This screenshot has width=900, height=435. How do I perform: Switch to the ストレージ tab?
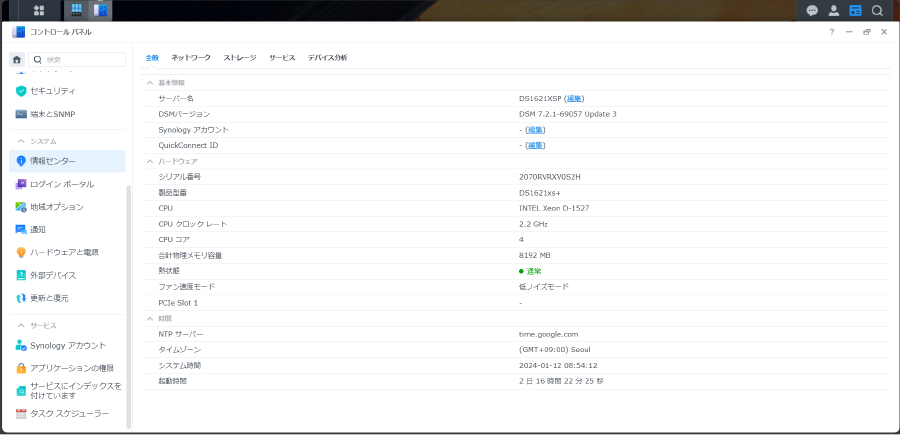(x=240, y=58)
